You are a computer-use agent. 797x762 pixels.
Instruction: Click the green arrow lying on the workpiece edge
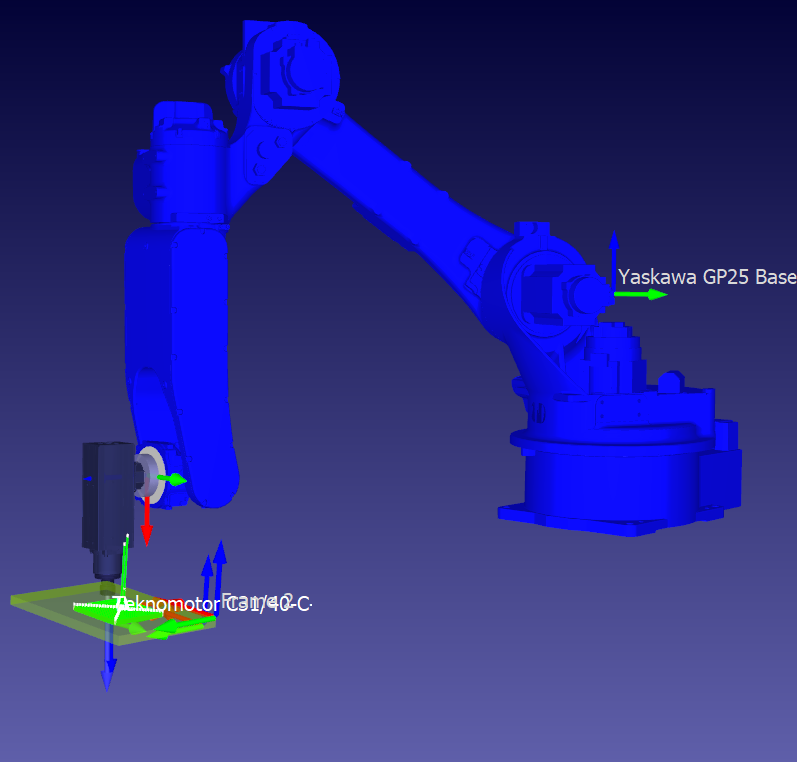click(x=190, y=627)
